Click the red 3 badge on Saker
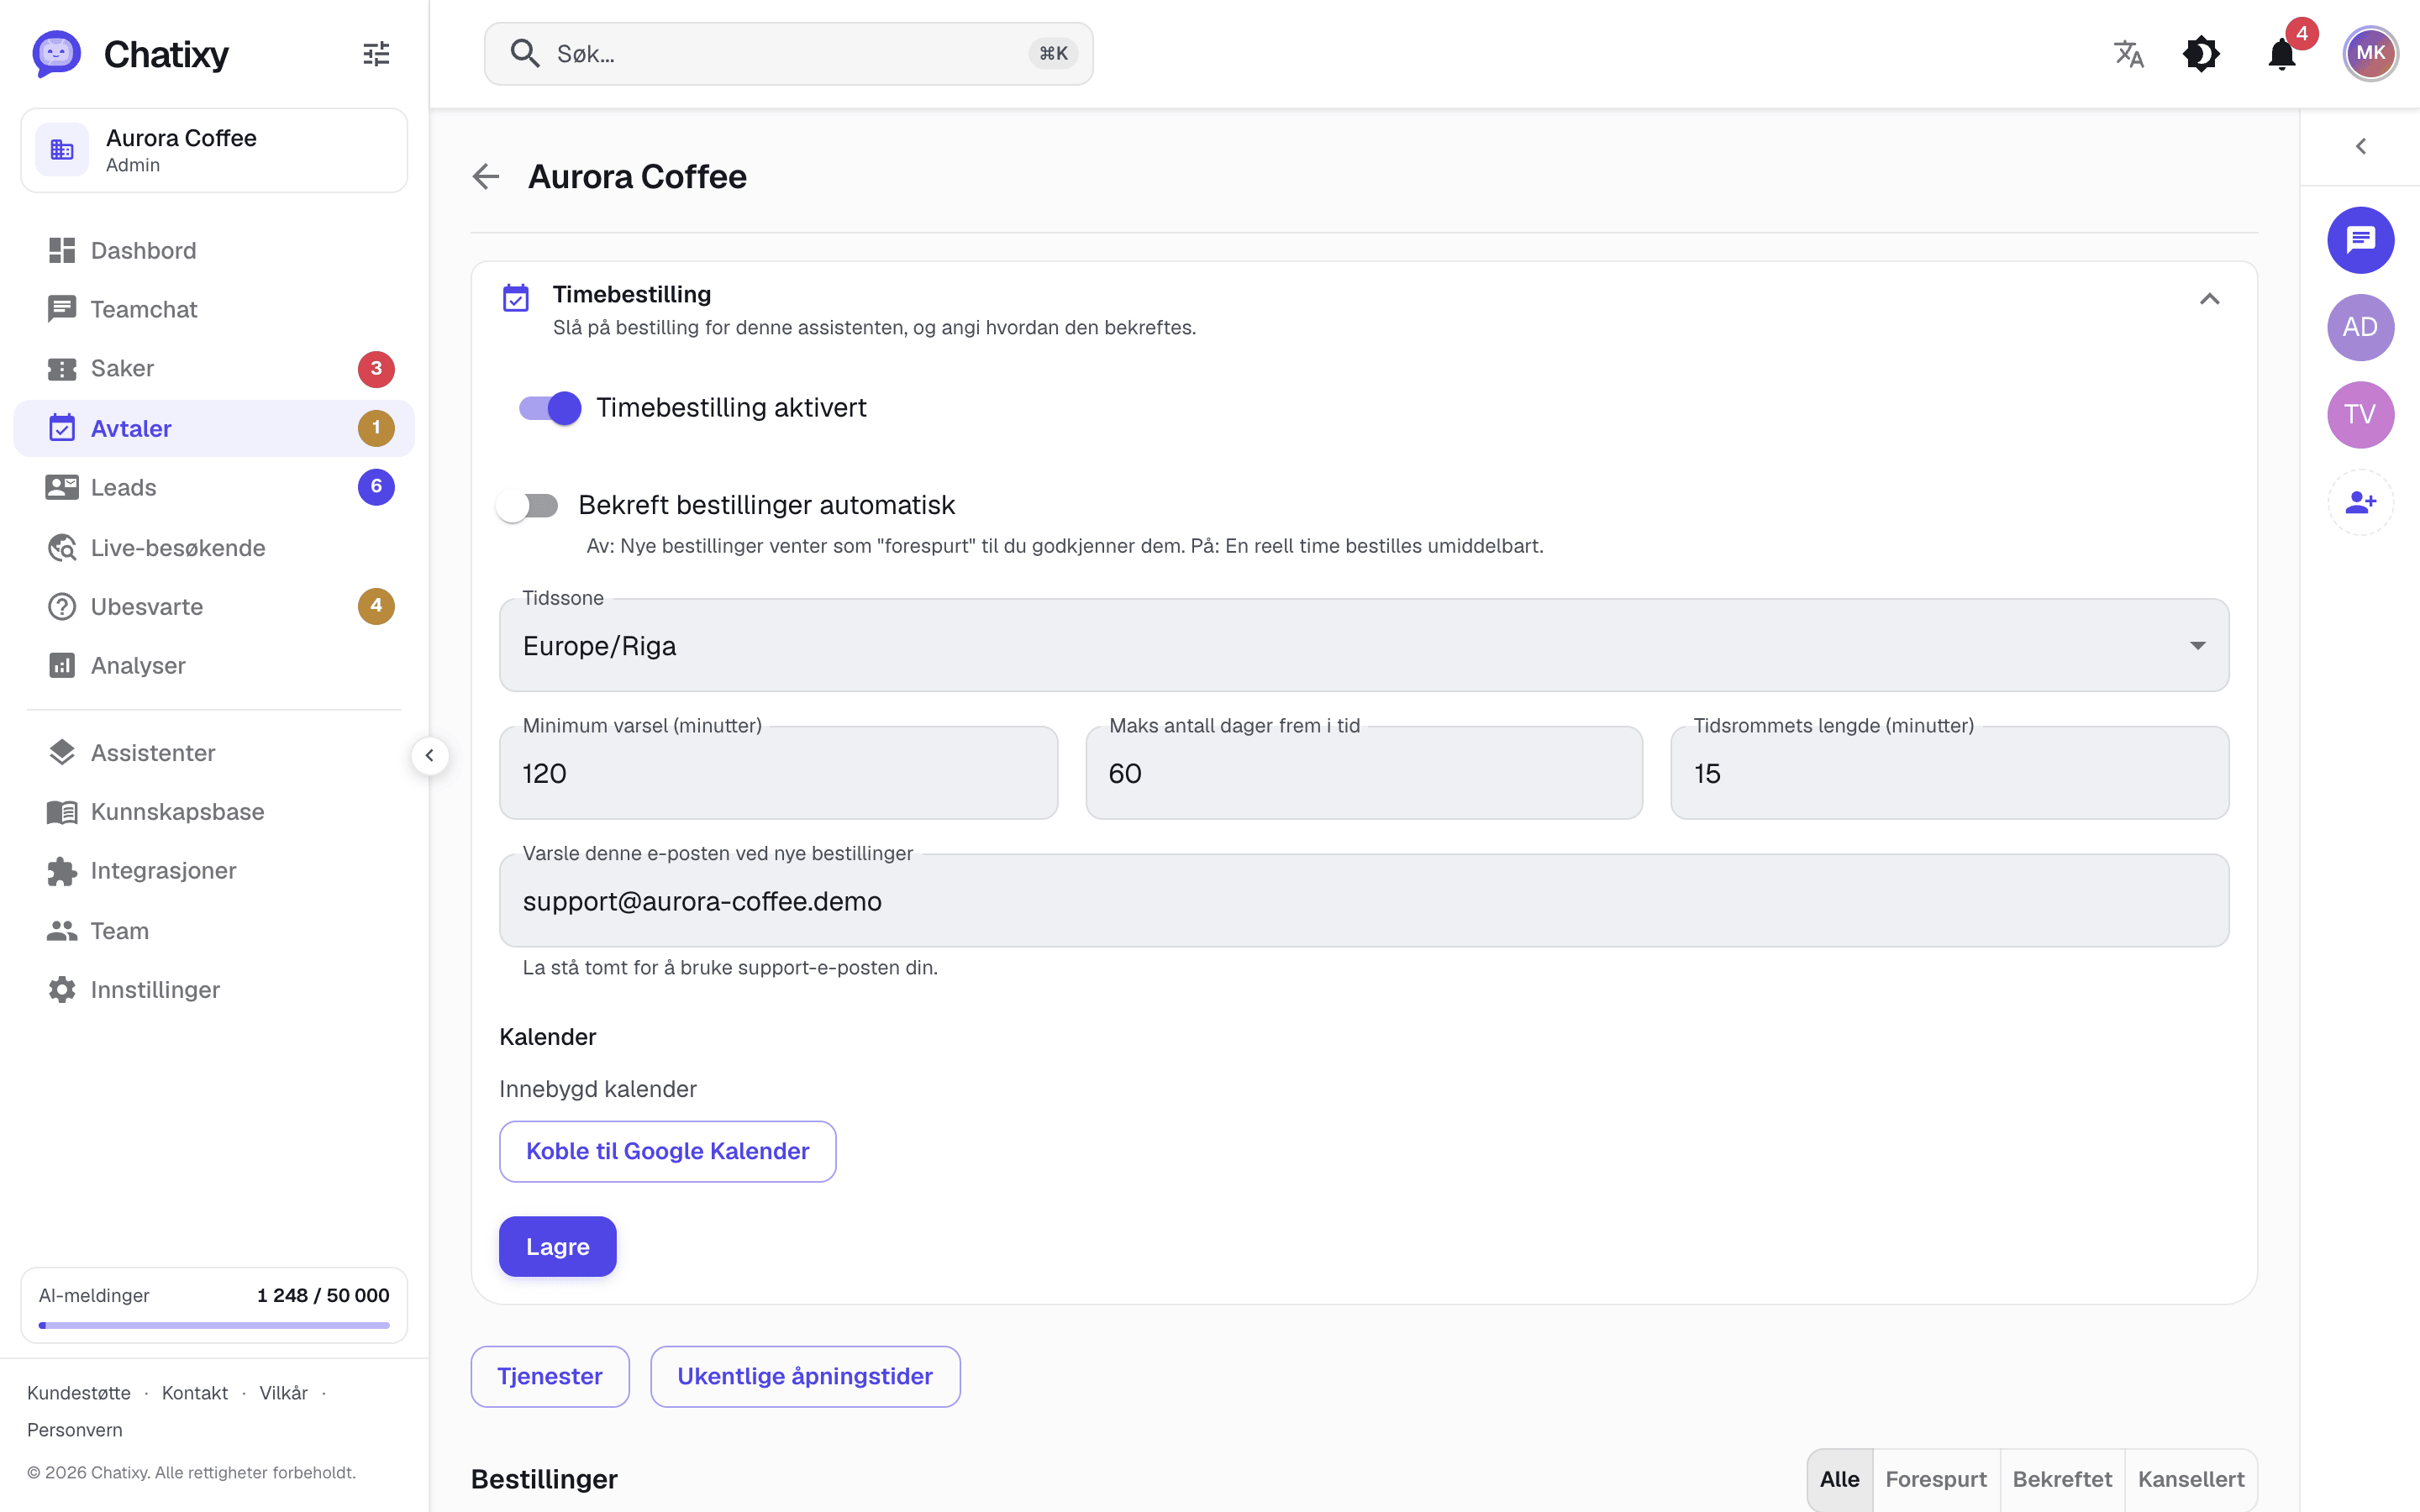This screenshot has height=1512, width=2420. point(376,369)
